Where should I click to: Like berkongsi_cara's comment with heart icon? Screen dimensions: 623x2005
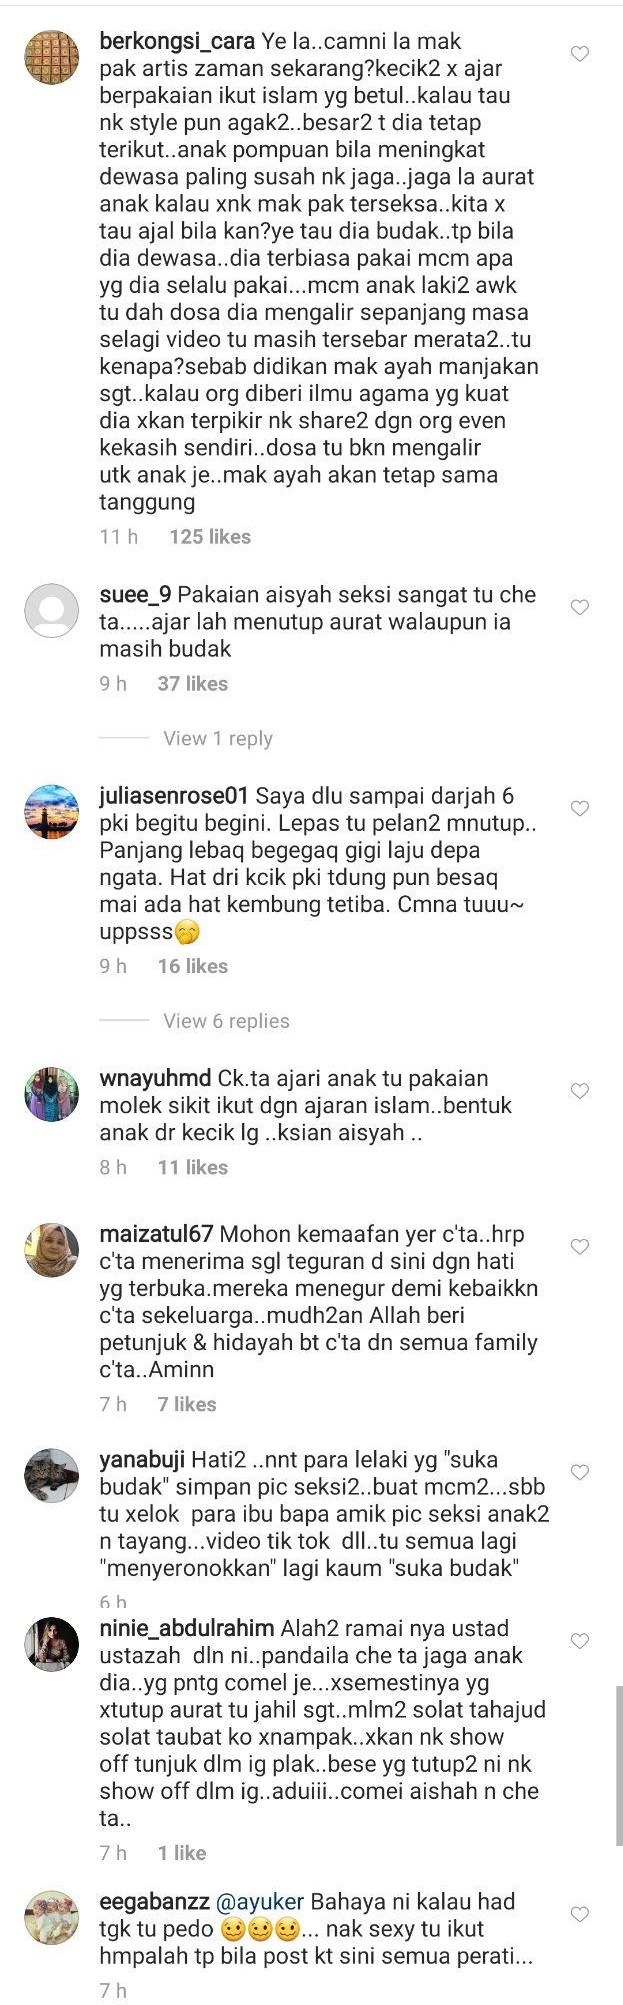(x=579, y=54)
